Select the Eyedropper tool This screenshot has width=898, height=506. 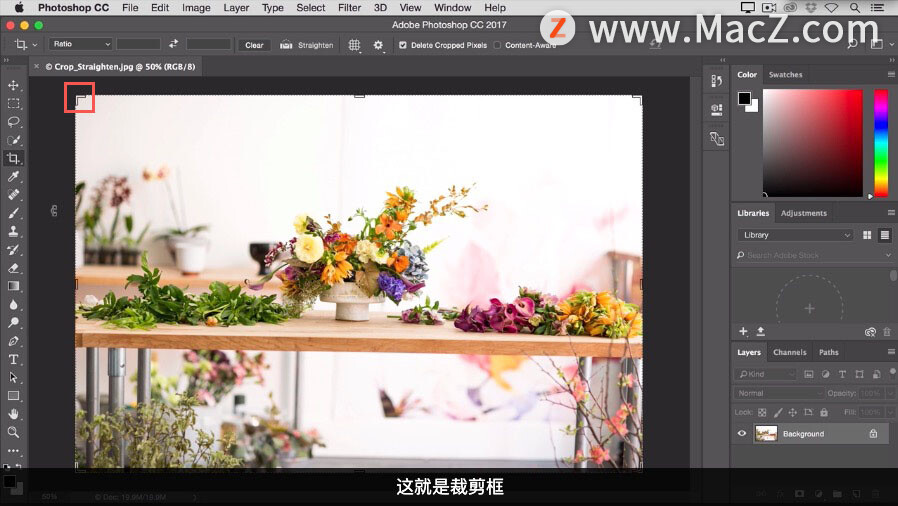pos(13,176)
